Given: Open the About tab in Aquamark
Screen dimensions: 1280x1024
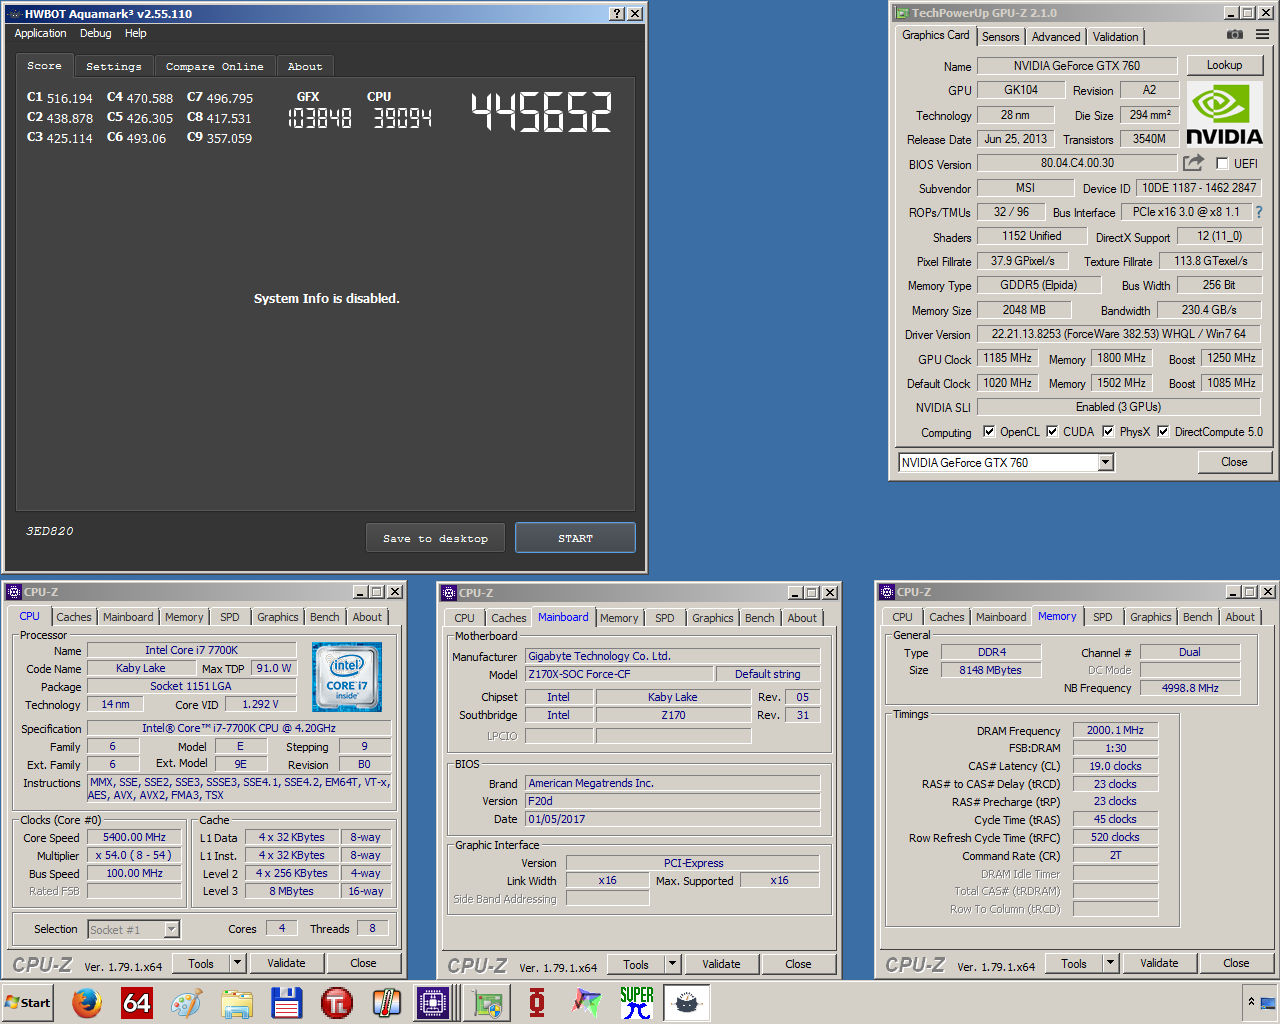Looking at the screenshot, I should tap(305, 66).
